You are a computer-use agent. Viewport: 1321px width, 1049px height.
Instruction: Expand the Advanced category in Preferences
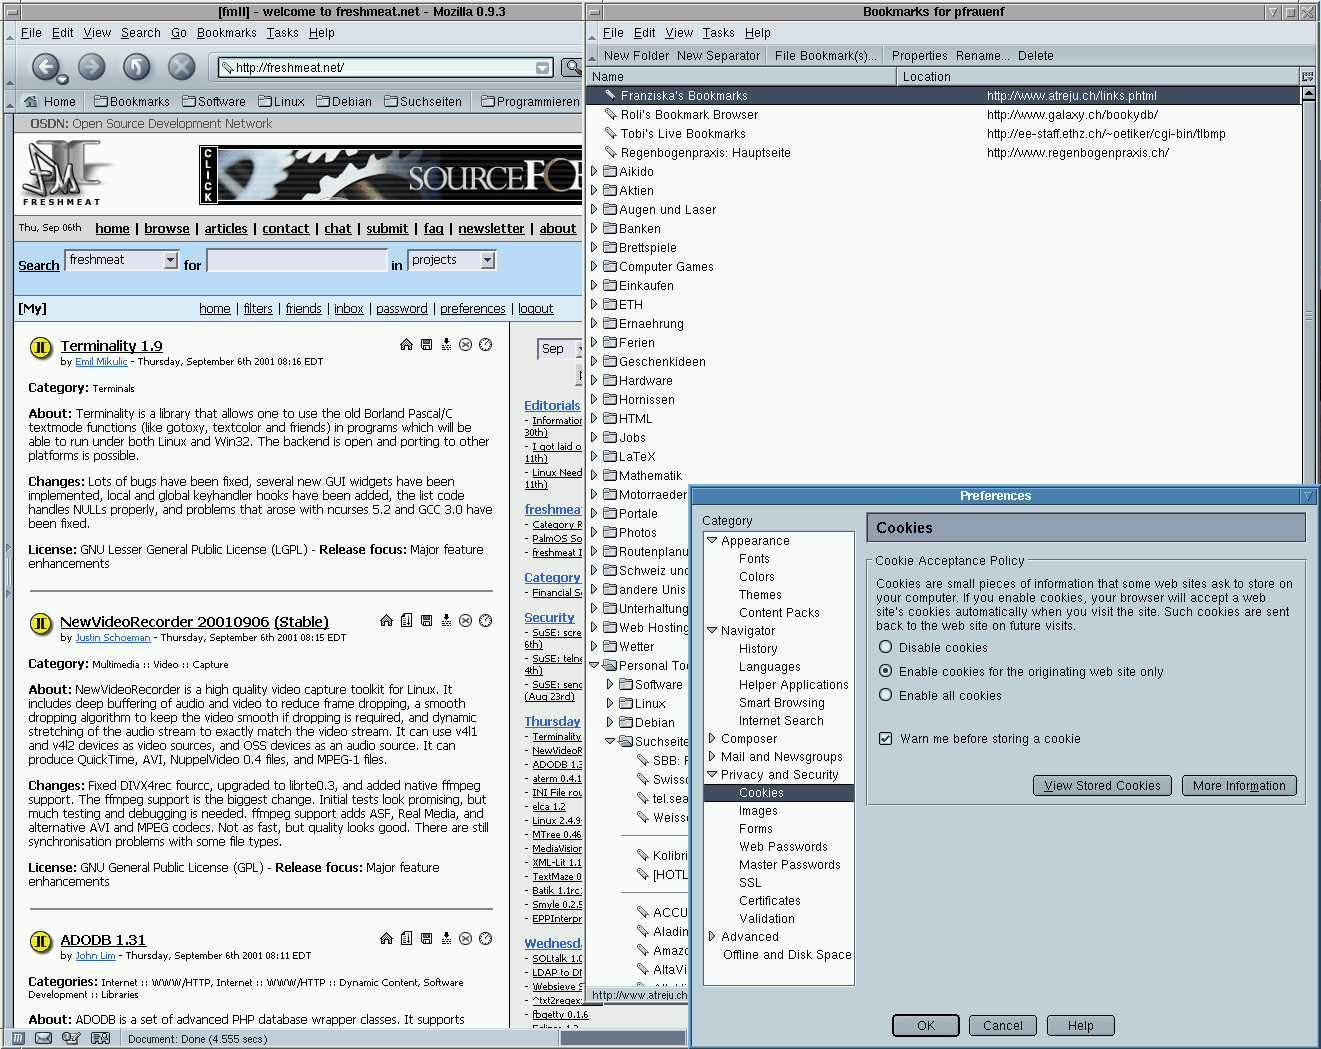pyautogui.click(x=712, y=937)
